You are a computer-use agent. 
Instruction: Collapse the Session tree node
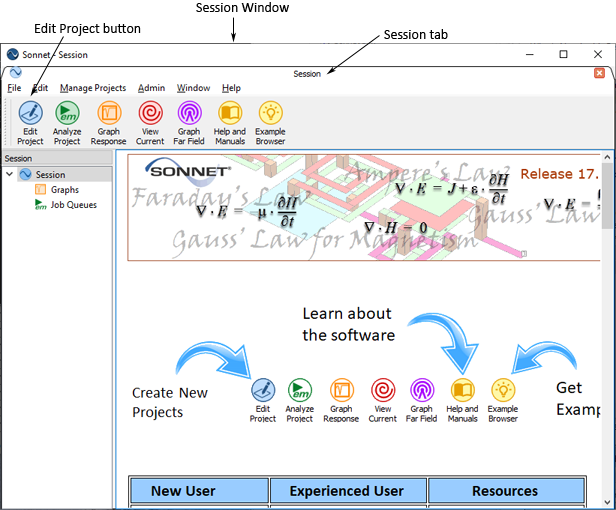pos(10,174)
